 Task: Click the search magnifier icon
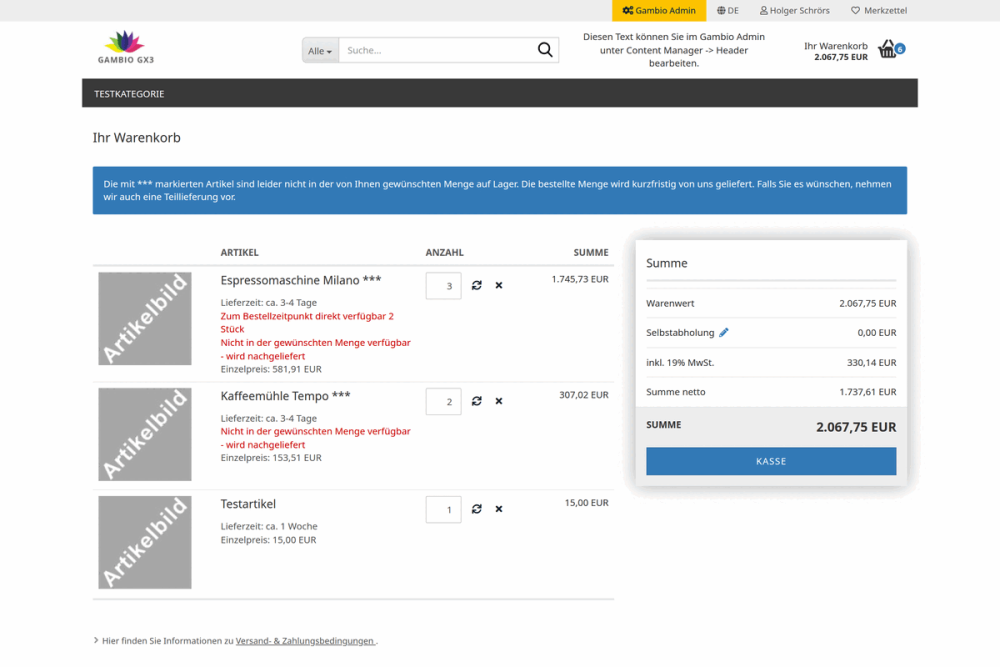click(x=545, y=50)
